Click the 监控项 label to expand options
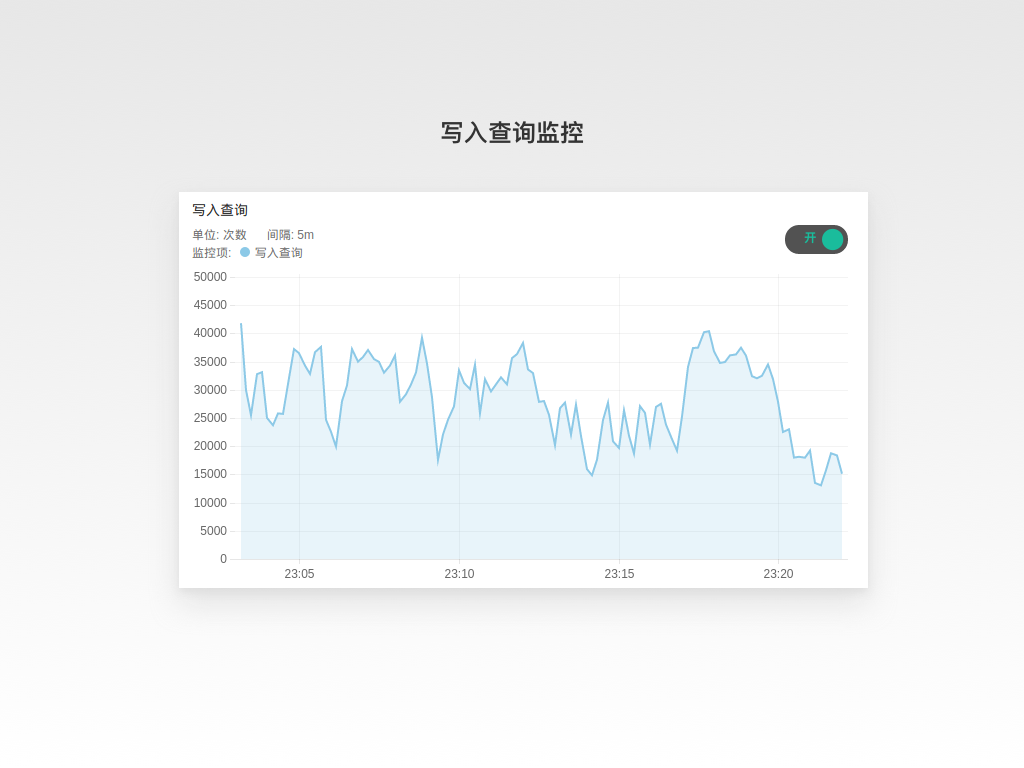 click(210, 252)
